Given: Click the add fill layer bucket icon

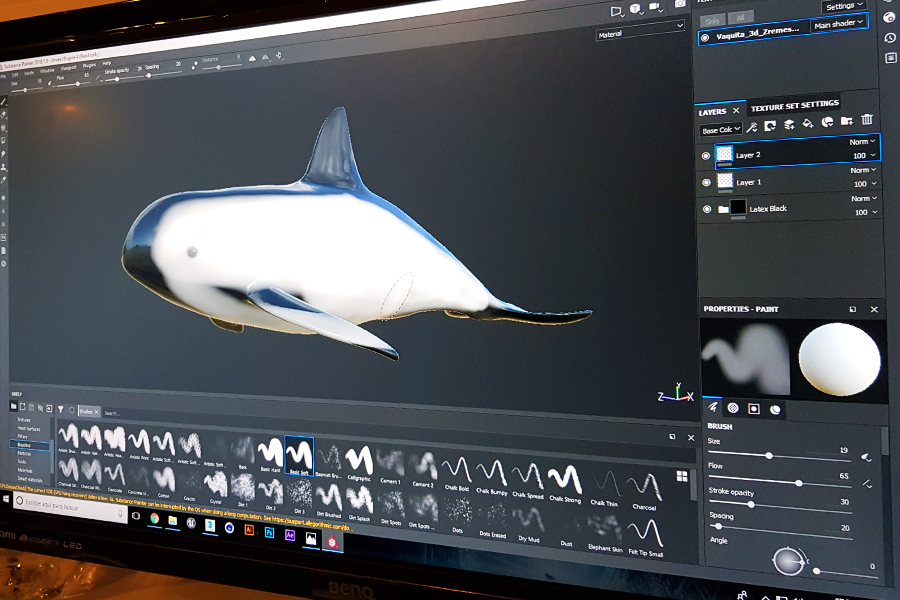Looking at the screenshot, I should click(808, 124).
